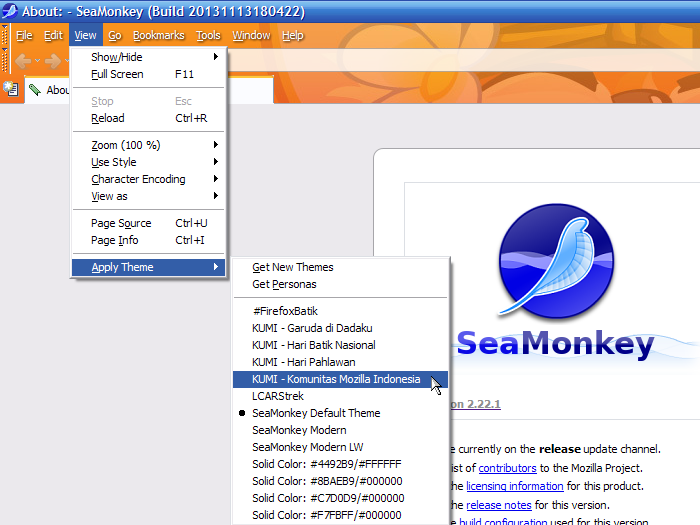This screenshot has width=700, height=525.
Task: Apply the #FirefoxBatik theme
Action: tap(340, 311)
